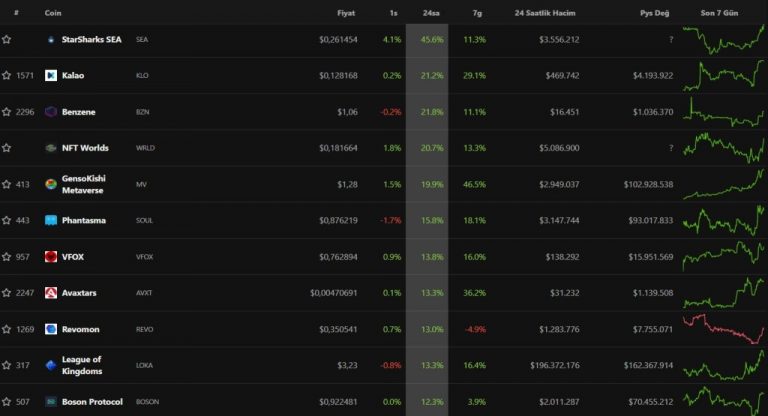Open GensoKishi Metaverse 7-day sparkline
Viewport: 768px width, 416px height.
[723, 184]
